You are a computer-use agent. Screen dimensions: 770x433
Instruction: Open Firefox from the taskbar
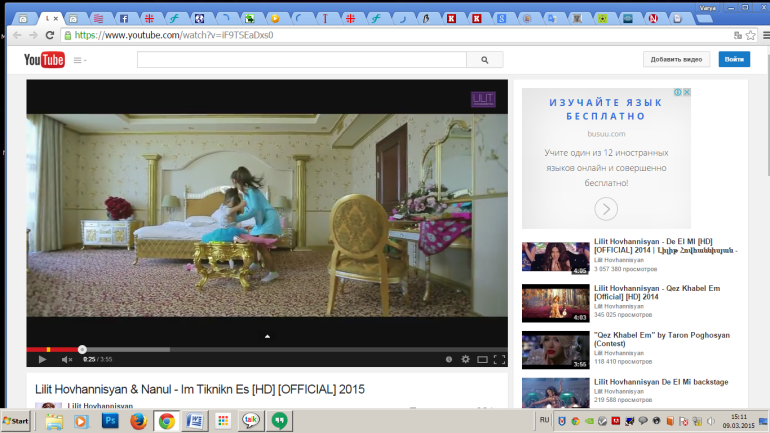(138, 421)
